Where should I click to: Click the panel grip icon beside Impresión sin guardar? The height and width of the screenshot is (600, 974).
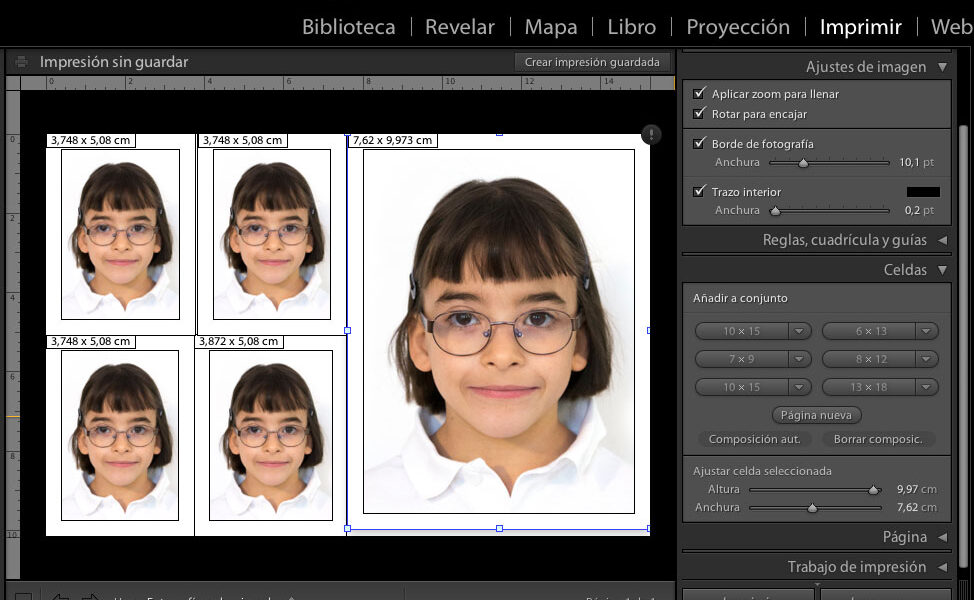click(20, 61)
